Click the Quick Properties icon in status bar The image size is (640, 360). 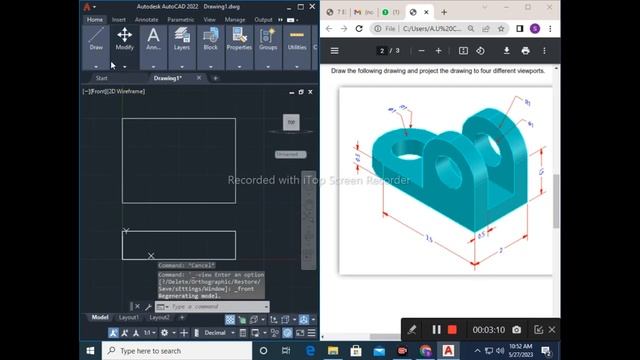[243, 333]
